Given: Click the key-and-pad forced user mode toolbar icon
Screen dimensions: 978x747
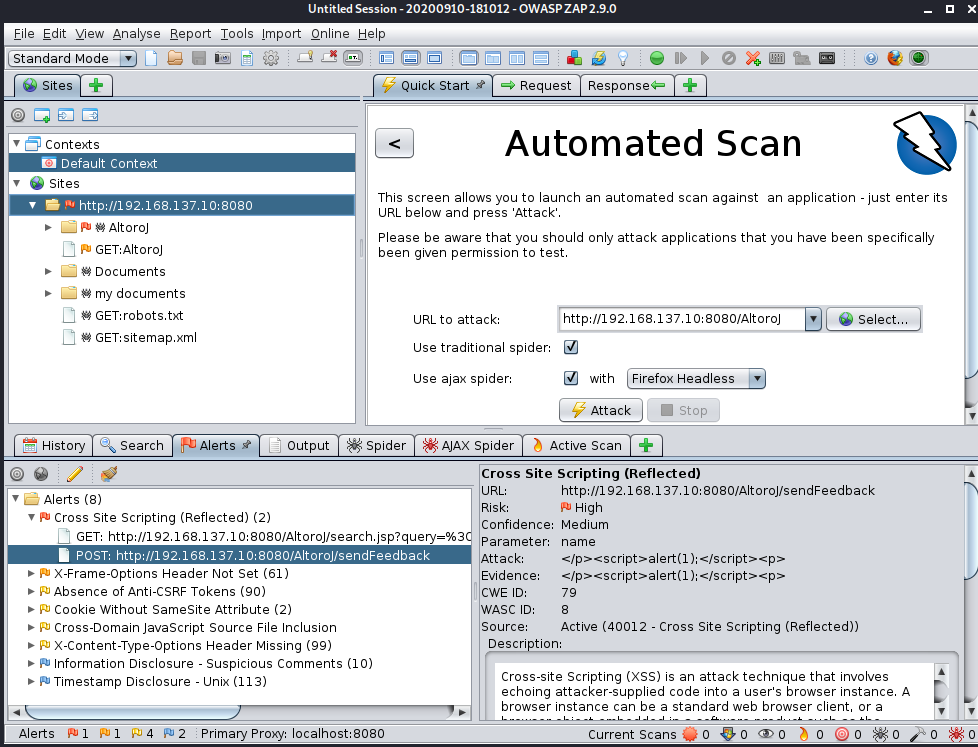Looking at the screenshot, I should click(x=801, y=58).
